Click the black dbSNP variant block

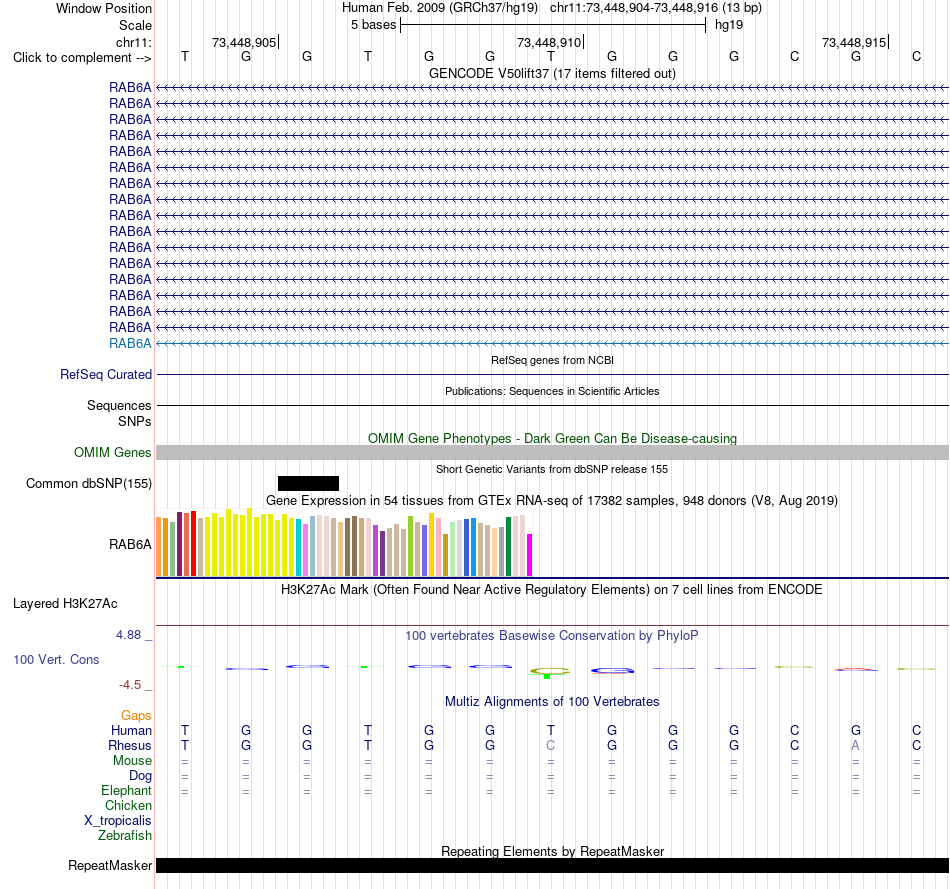(308, 484)
